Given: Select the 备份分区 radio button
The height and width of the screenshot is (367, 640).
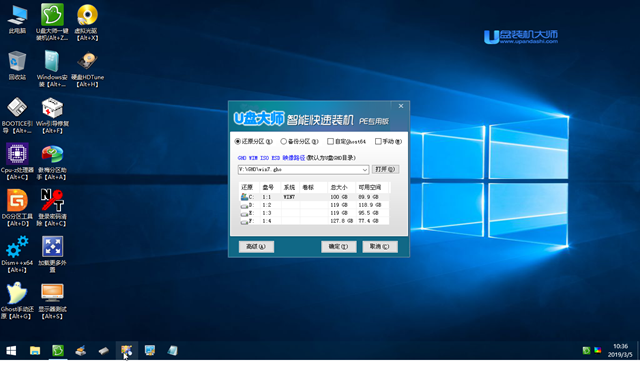Looking at the screenshot, I should [283, 141].
